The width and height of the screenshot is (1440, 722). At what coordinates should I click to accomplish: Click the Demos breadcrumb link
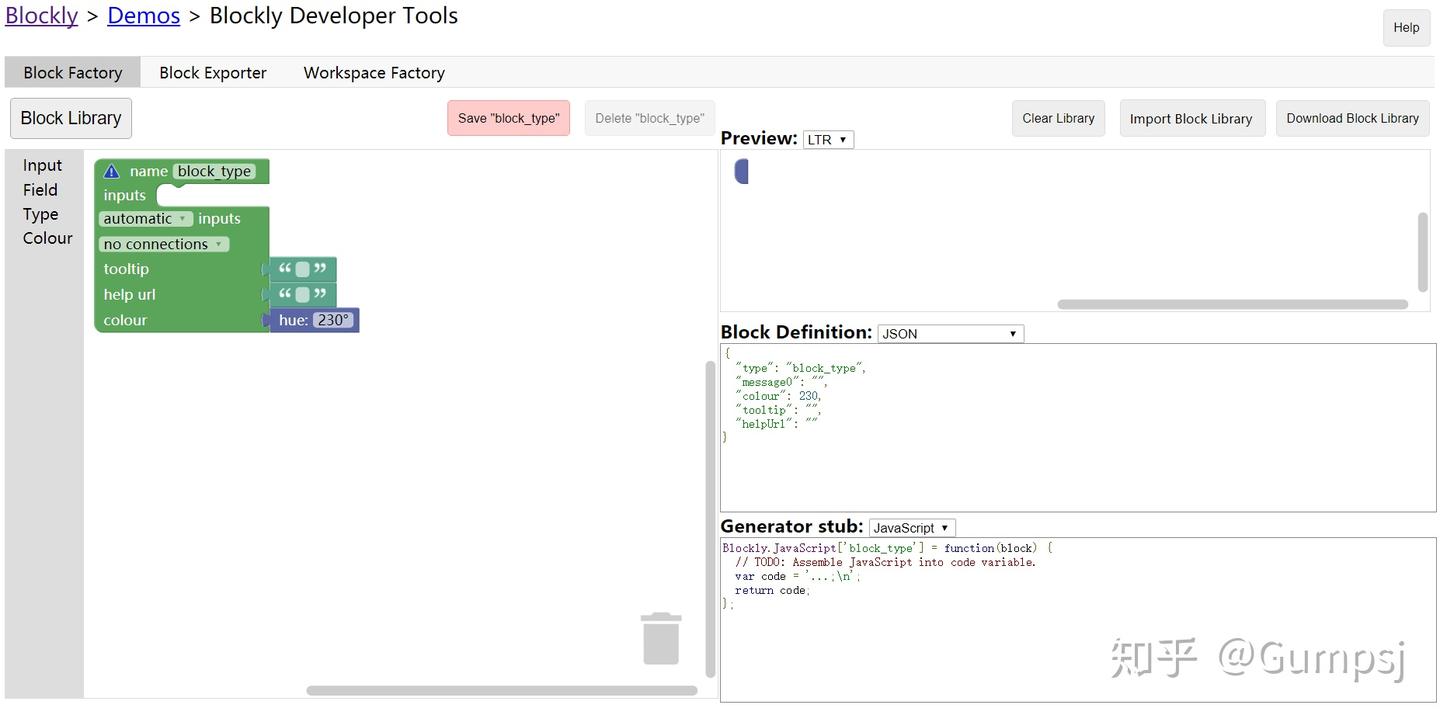(143, 16)
